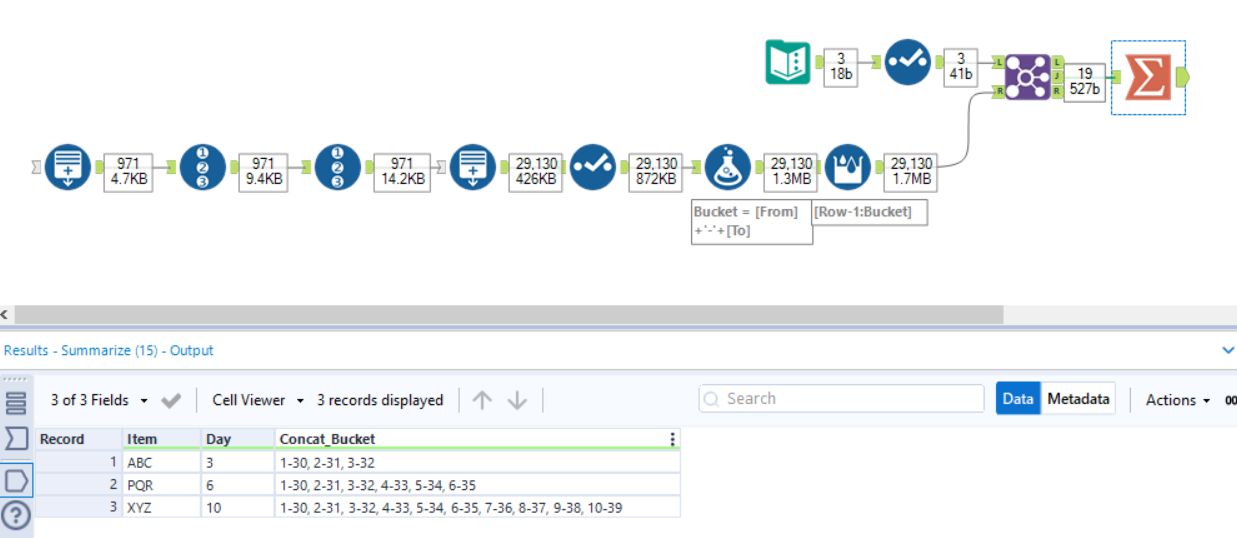1237x538 pixels.
Task: Open the 3 of 3 Fields dropdown
Action: [x=99, y=400]
